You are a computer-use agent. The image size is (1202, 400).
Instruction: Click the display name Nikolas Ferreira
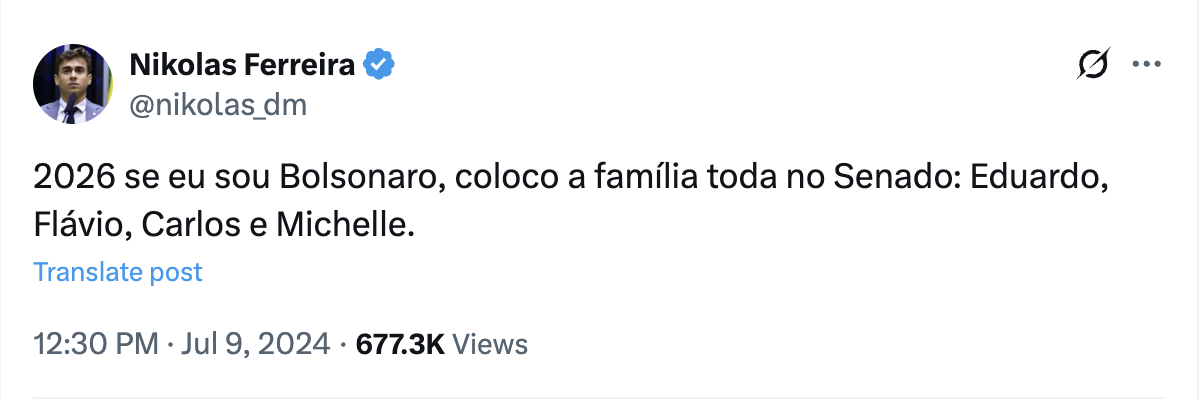242,66
